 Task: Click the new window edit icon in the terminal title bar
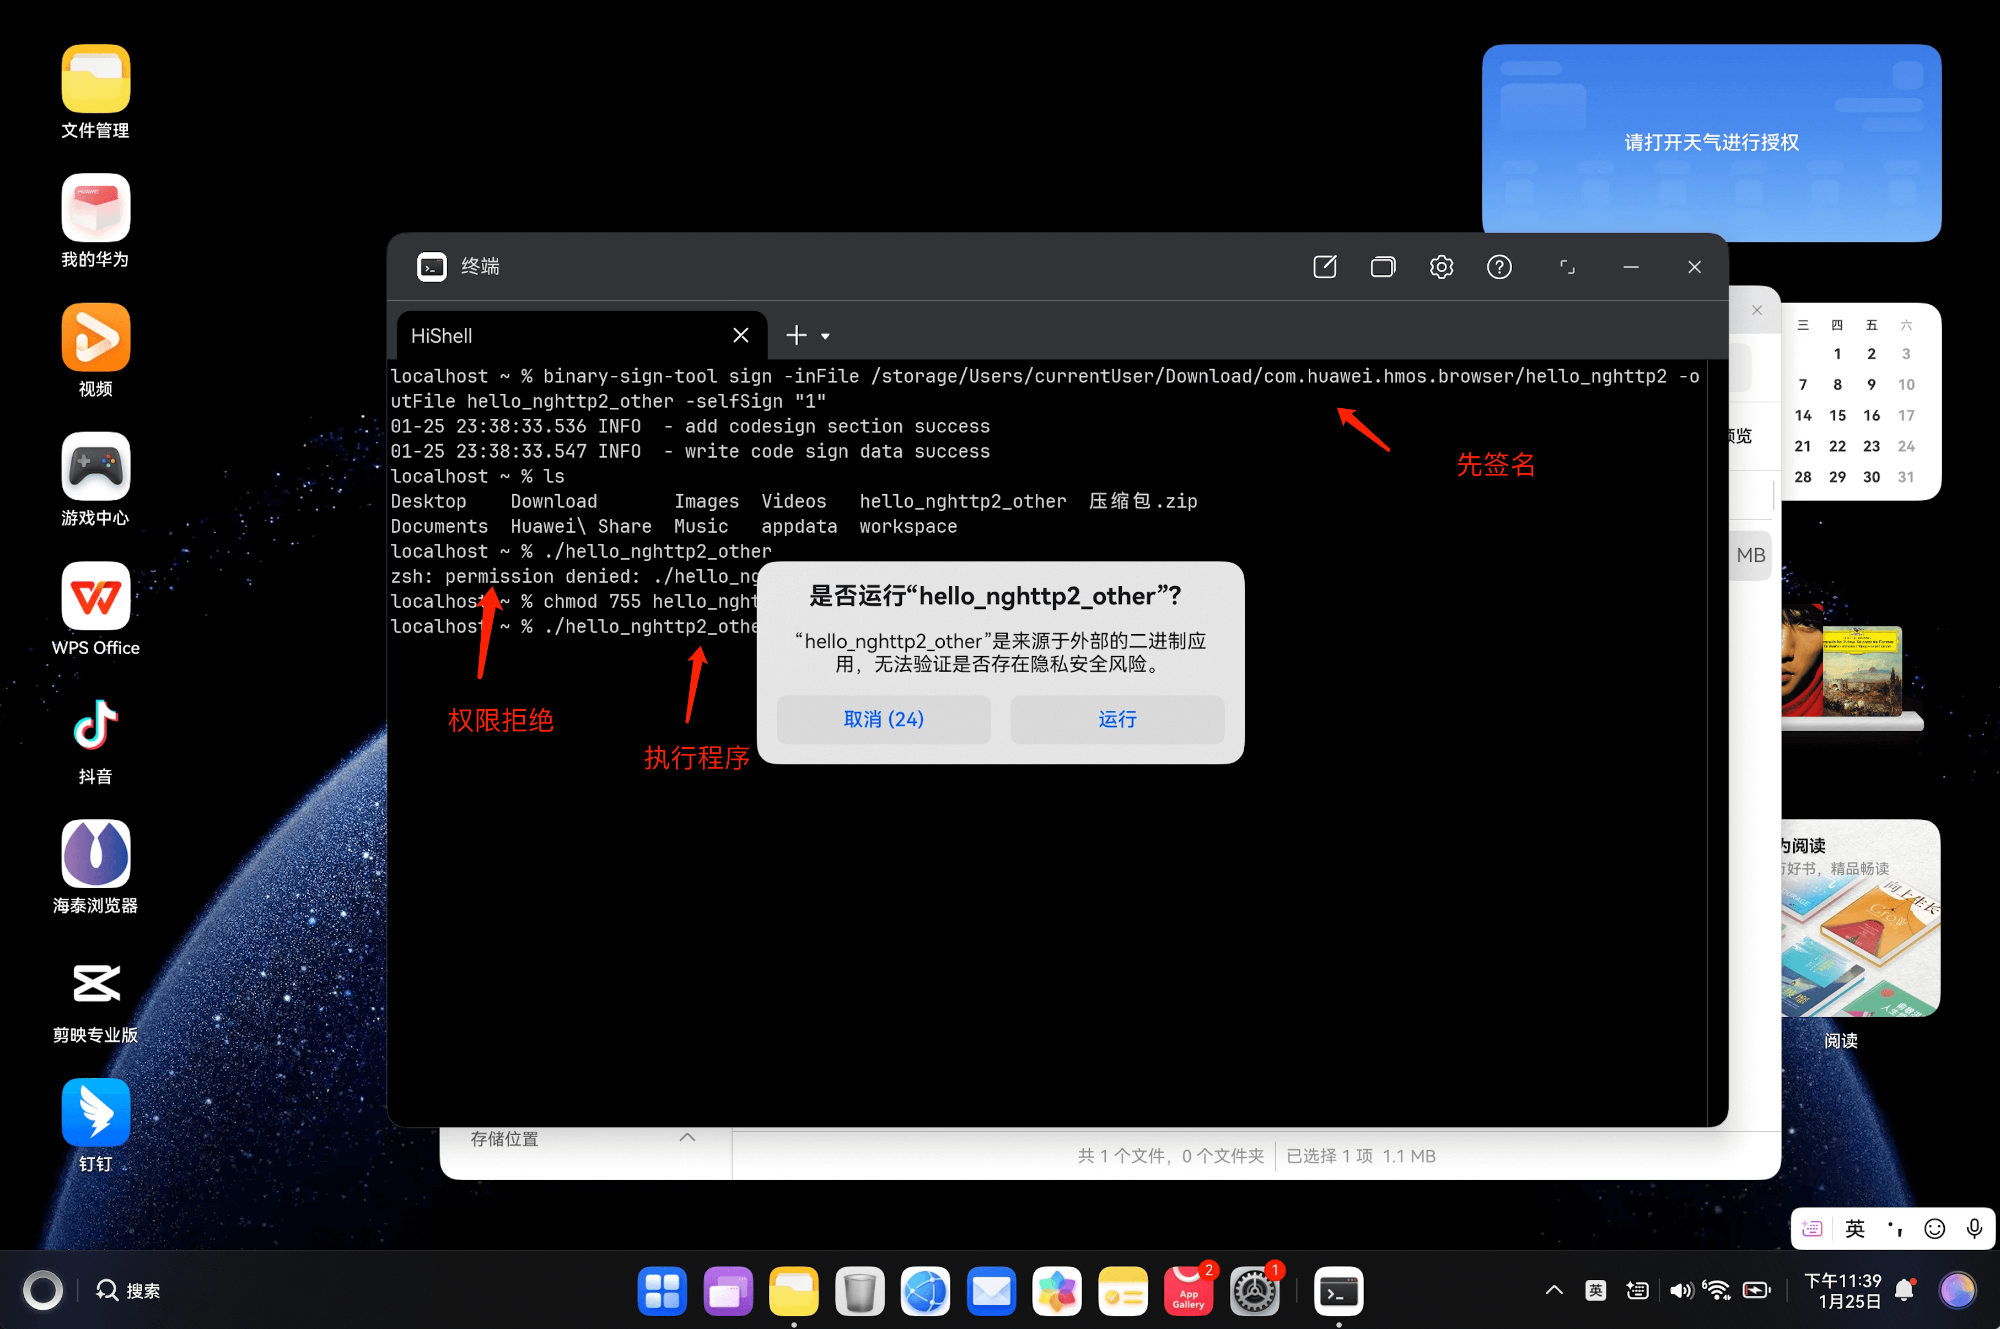(x=1324, y=267)
